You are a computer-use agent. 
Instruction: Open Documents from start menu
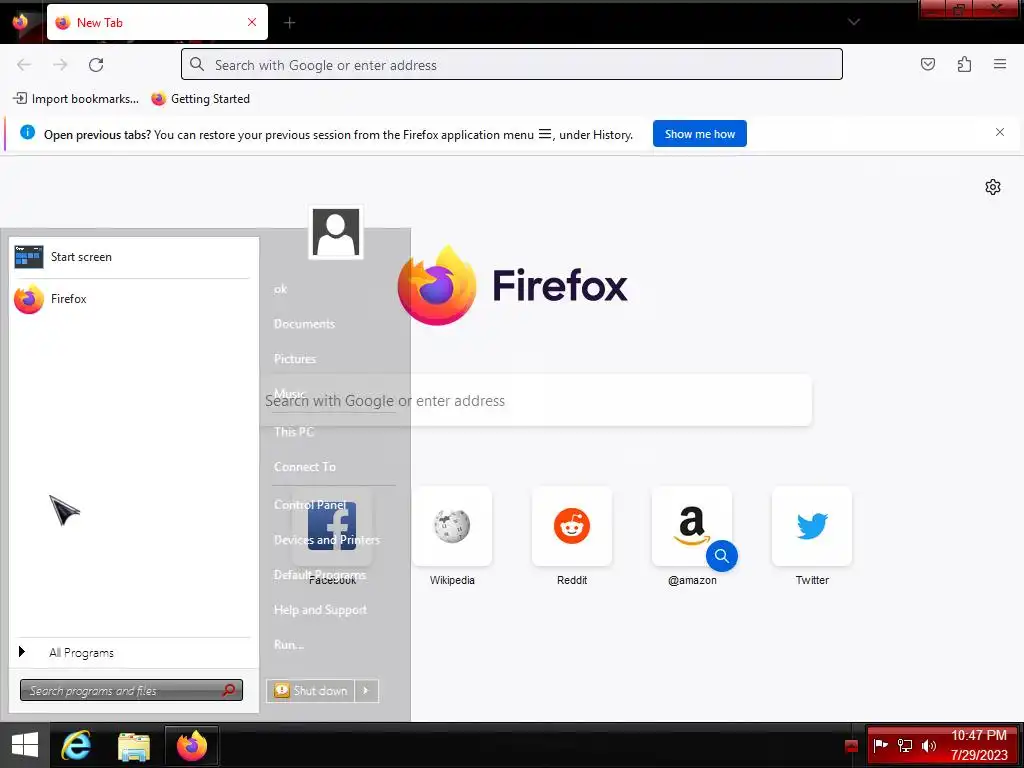(304, 324)
